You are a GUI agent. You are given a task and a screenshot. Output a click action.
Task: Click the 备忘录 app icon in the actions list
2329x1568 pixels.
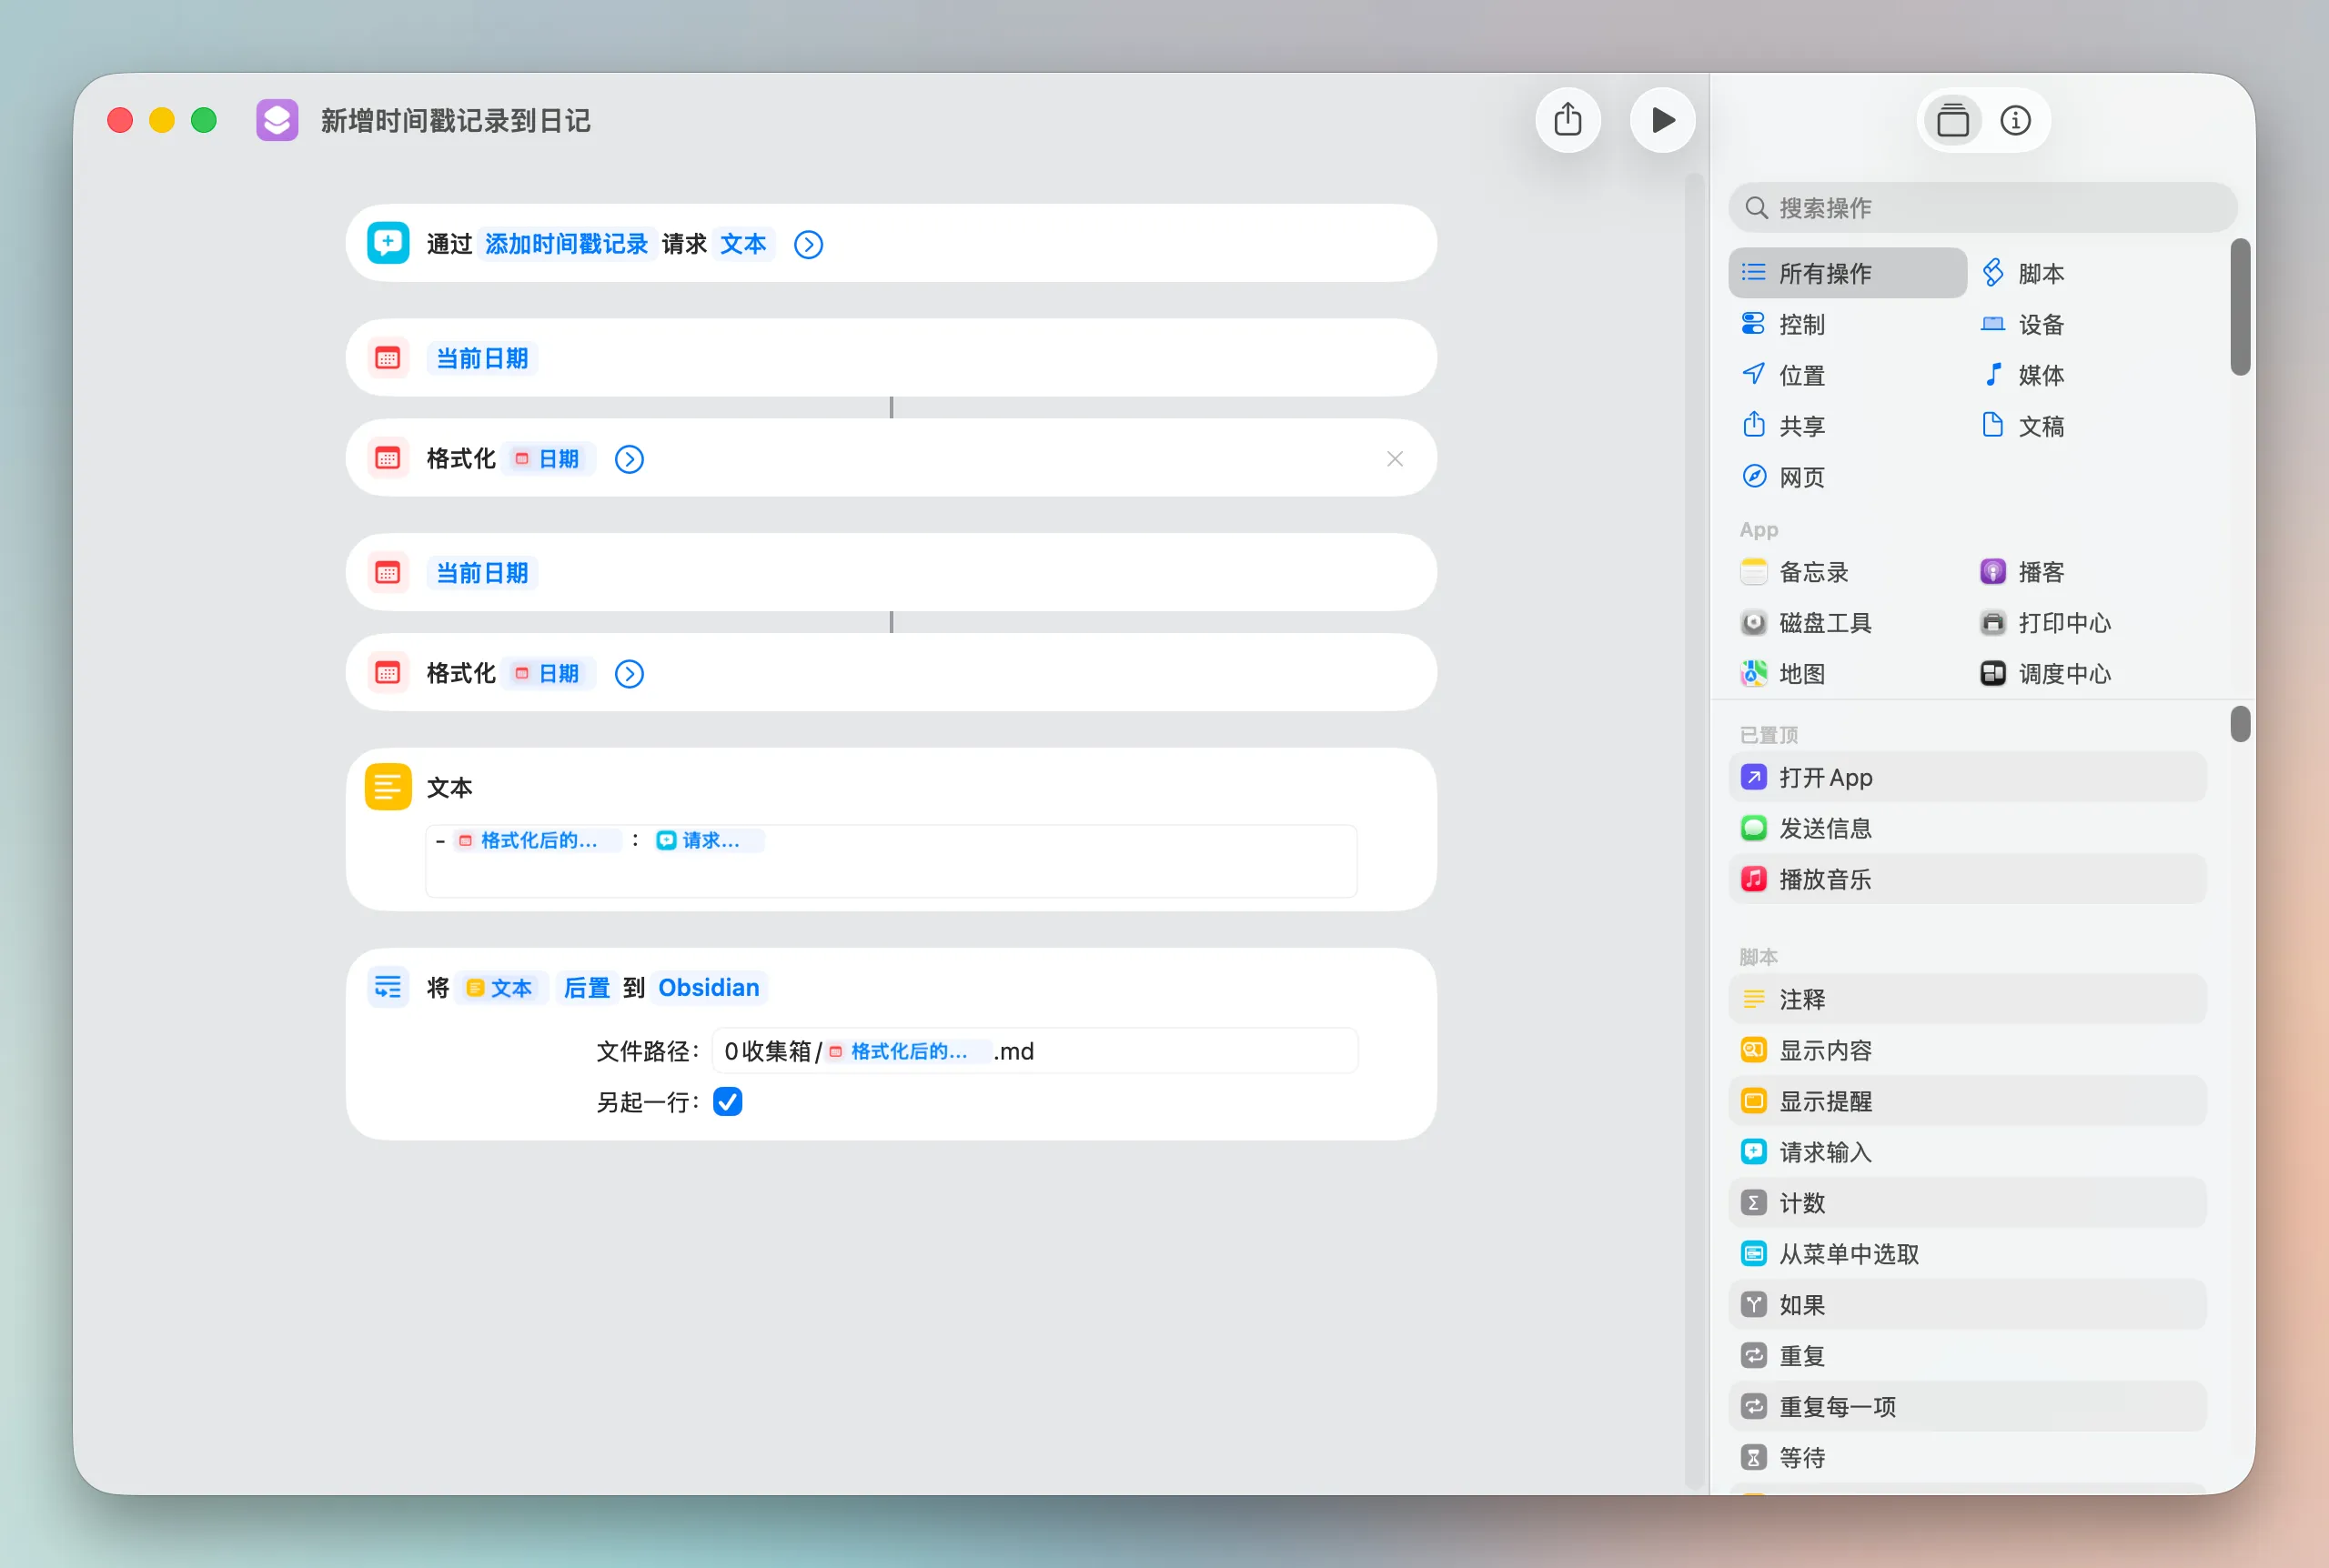point(1753,571)
